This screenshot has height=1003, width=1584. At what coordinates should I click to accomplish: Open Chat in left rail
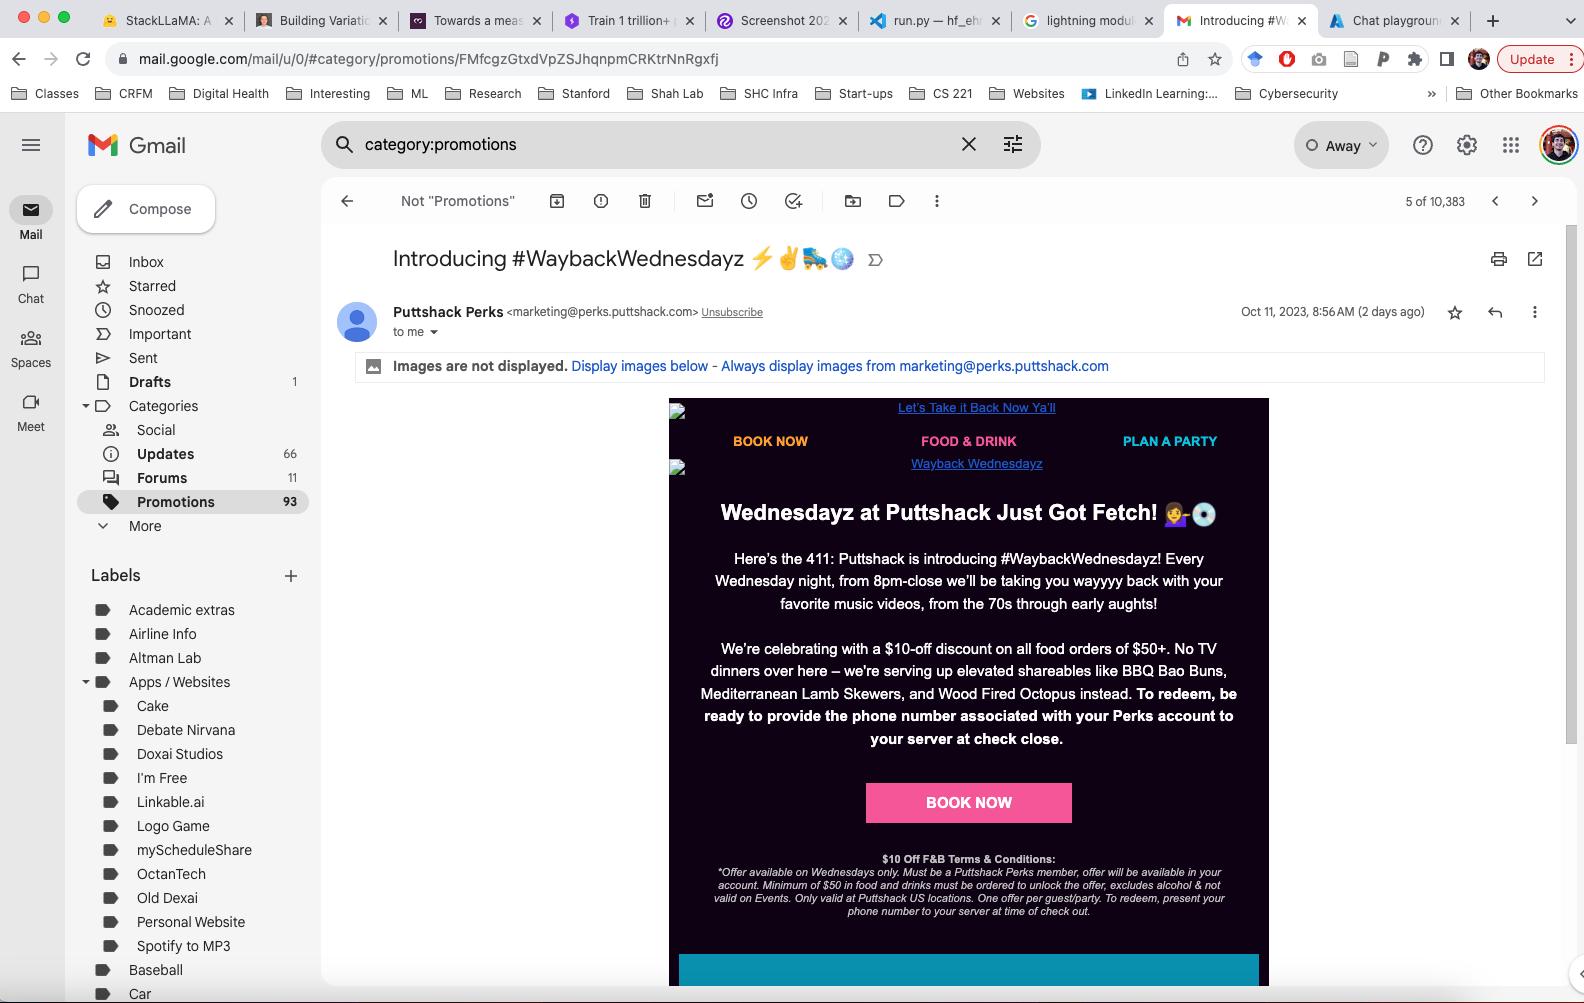(x=31, y=284)
